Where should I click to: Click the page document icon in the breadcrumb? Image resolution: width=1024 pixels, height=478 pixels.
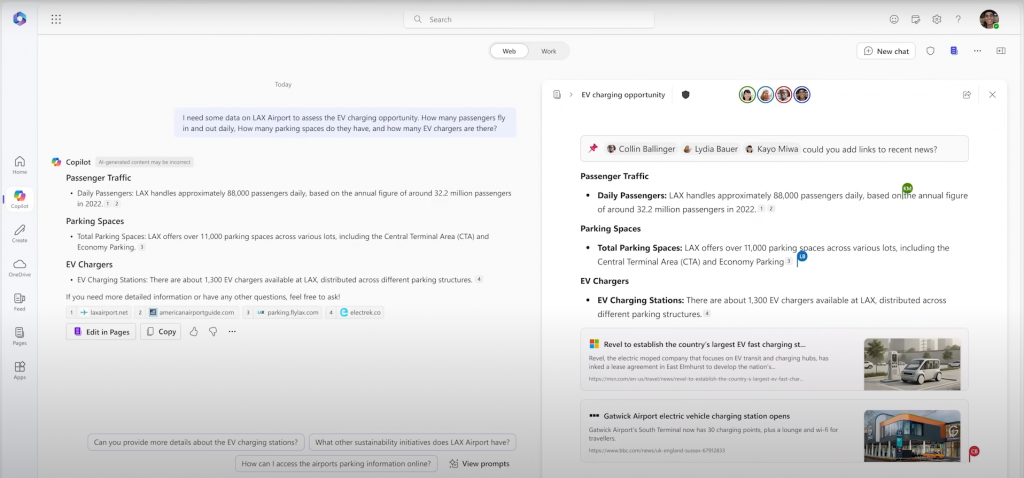(x=557, y=95)
